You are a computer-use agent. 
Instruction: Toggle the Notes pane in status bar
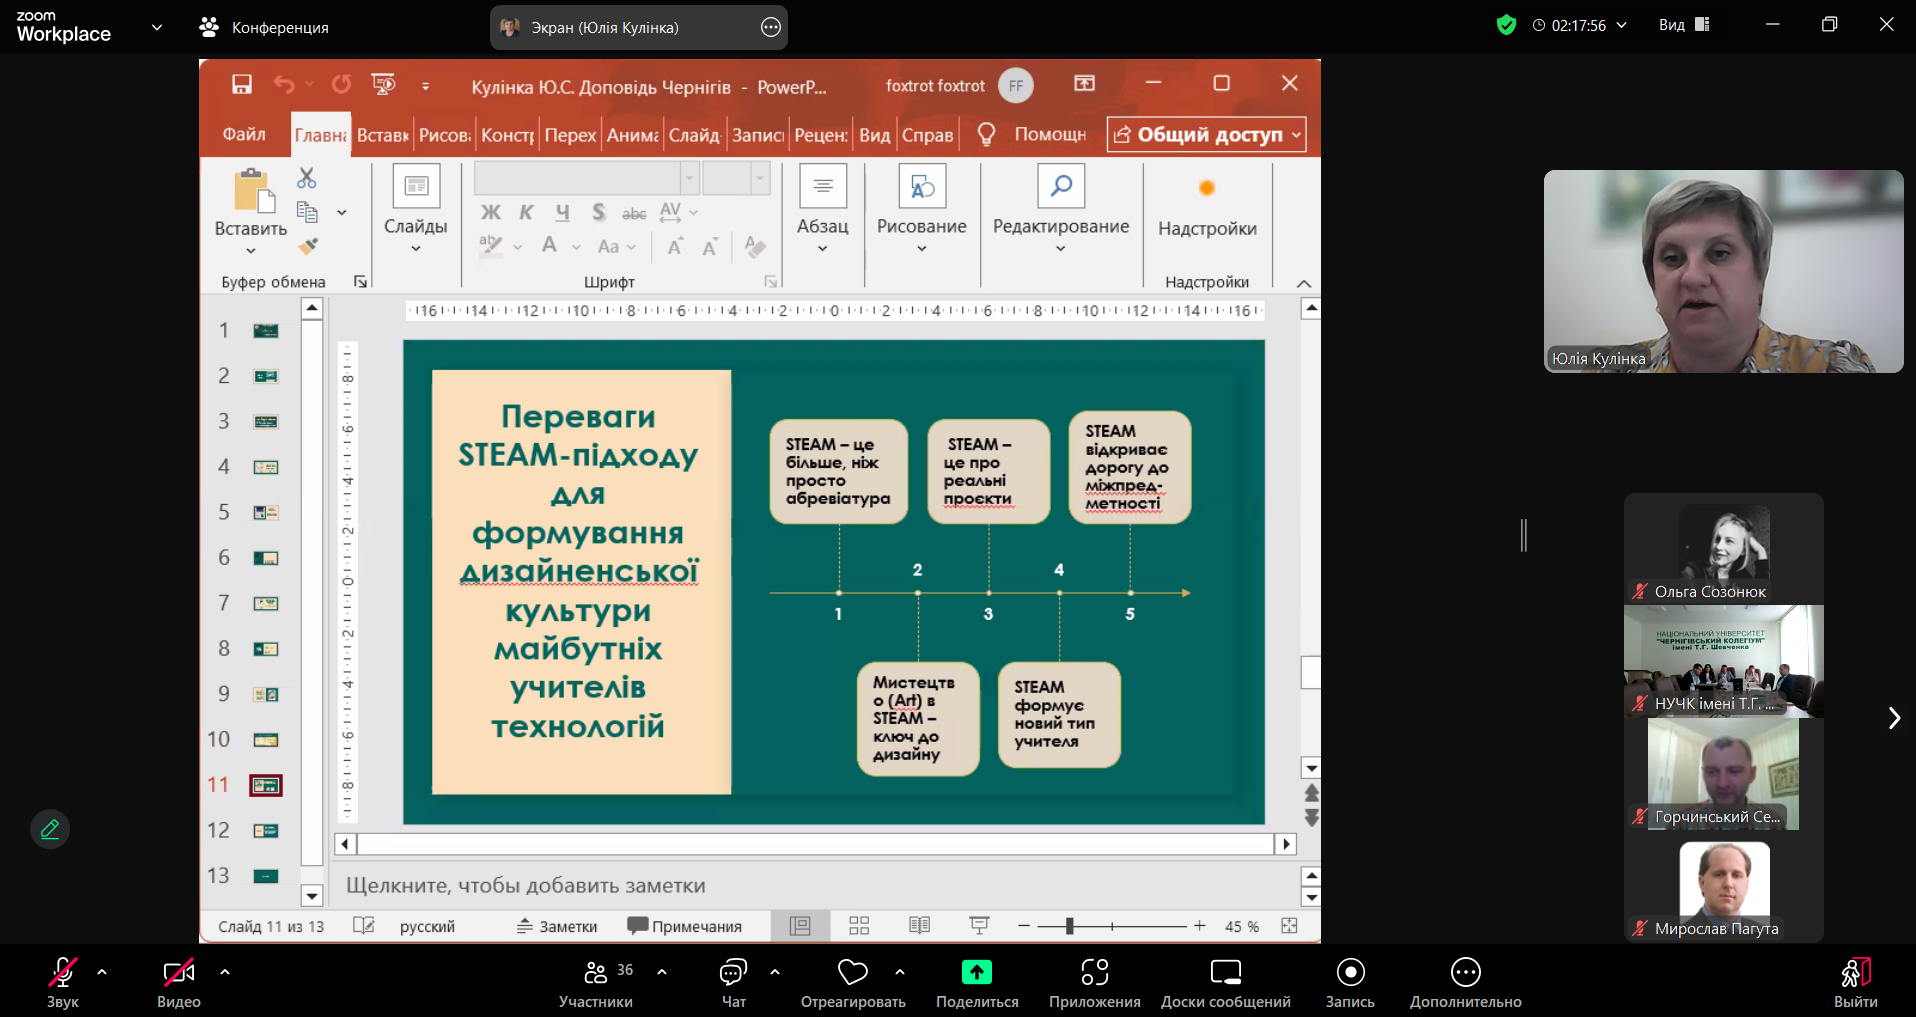pyautogui.click(x=557, y=927)
